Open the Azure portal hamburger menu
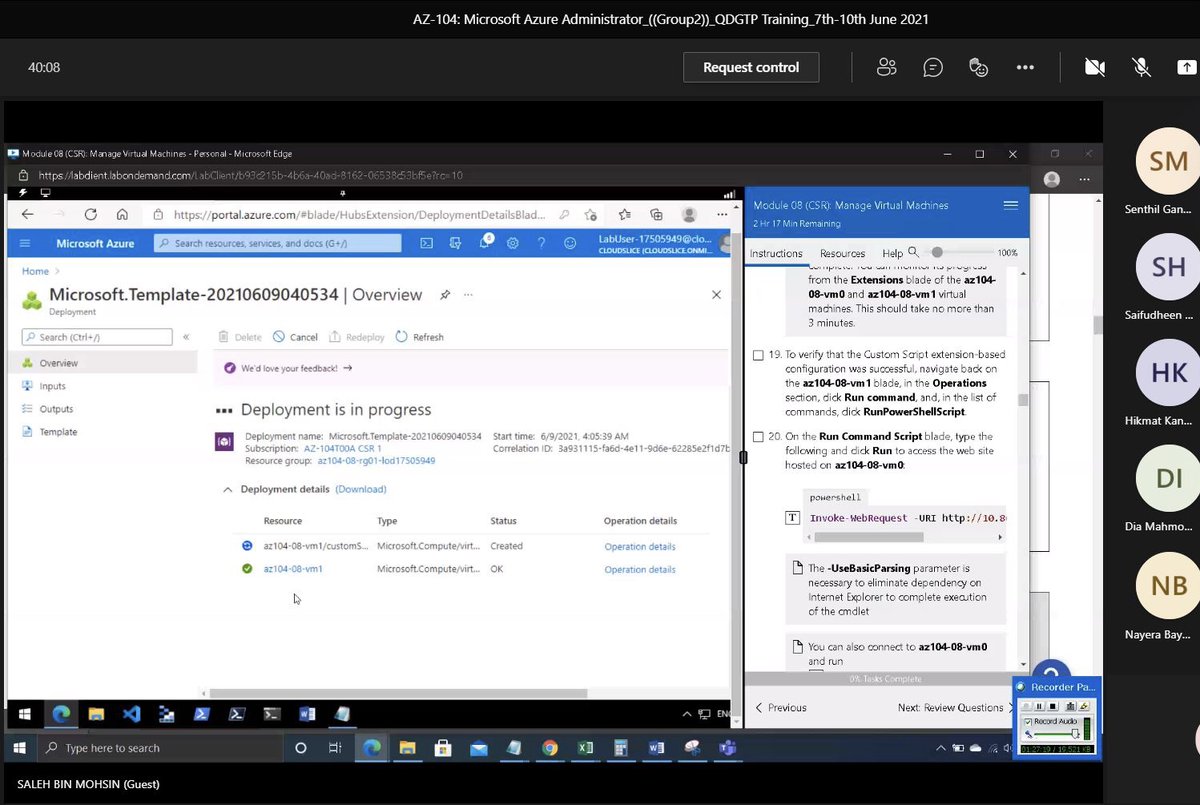 tap(25, 243)
